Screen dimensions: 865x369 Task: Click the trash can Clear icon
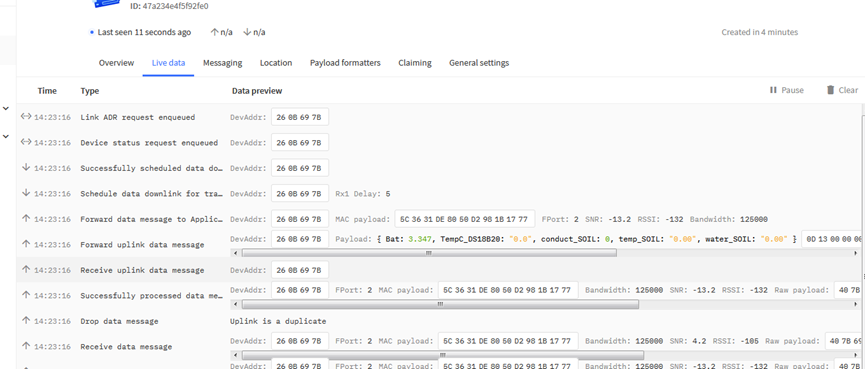pyautogui.click(x=830, y=90)
